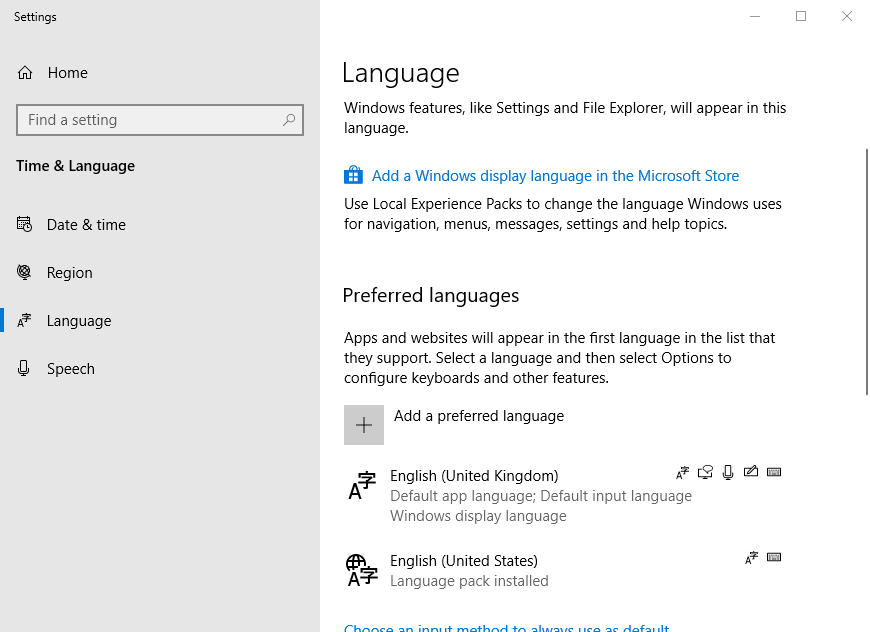Click UK handwriting feature icon

(751, 472)
